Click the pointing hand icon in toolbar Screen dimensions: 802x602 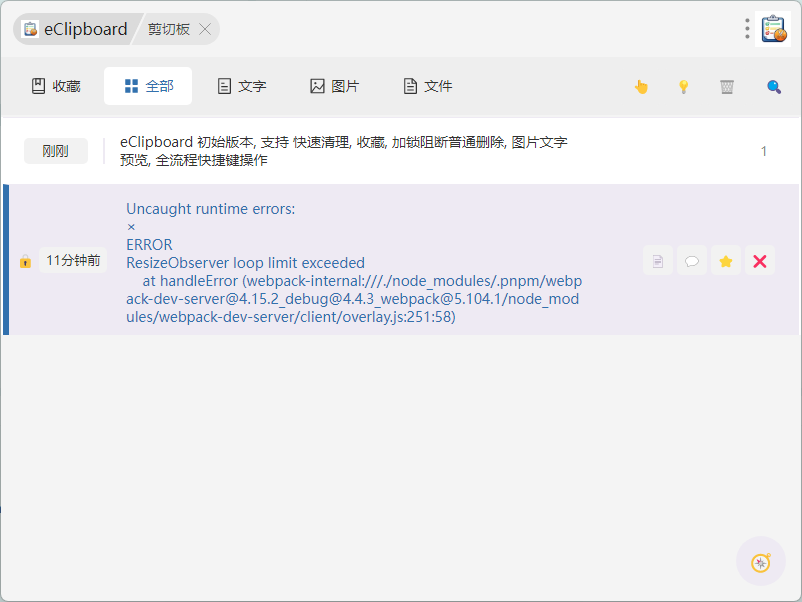(641, 87)
